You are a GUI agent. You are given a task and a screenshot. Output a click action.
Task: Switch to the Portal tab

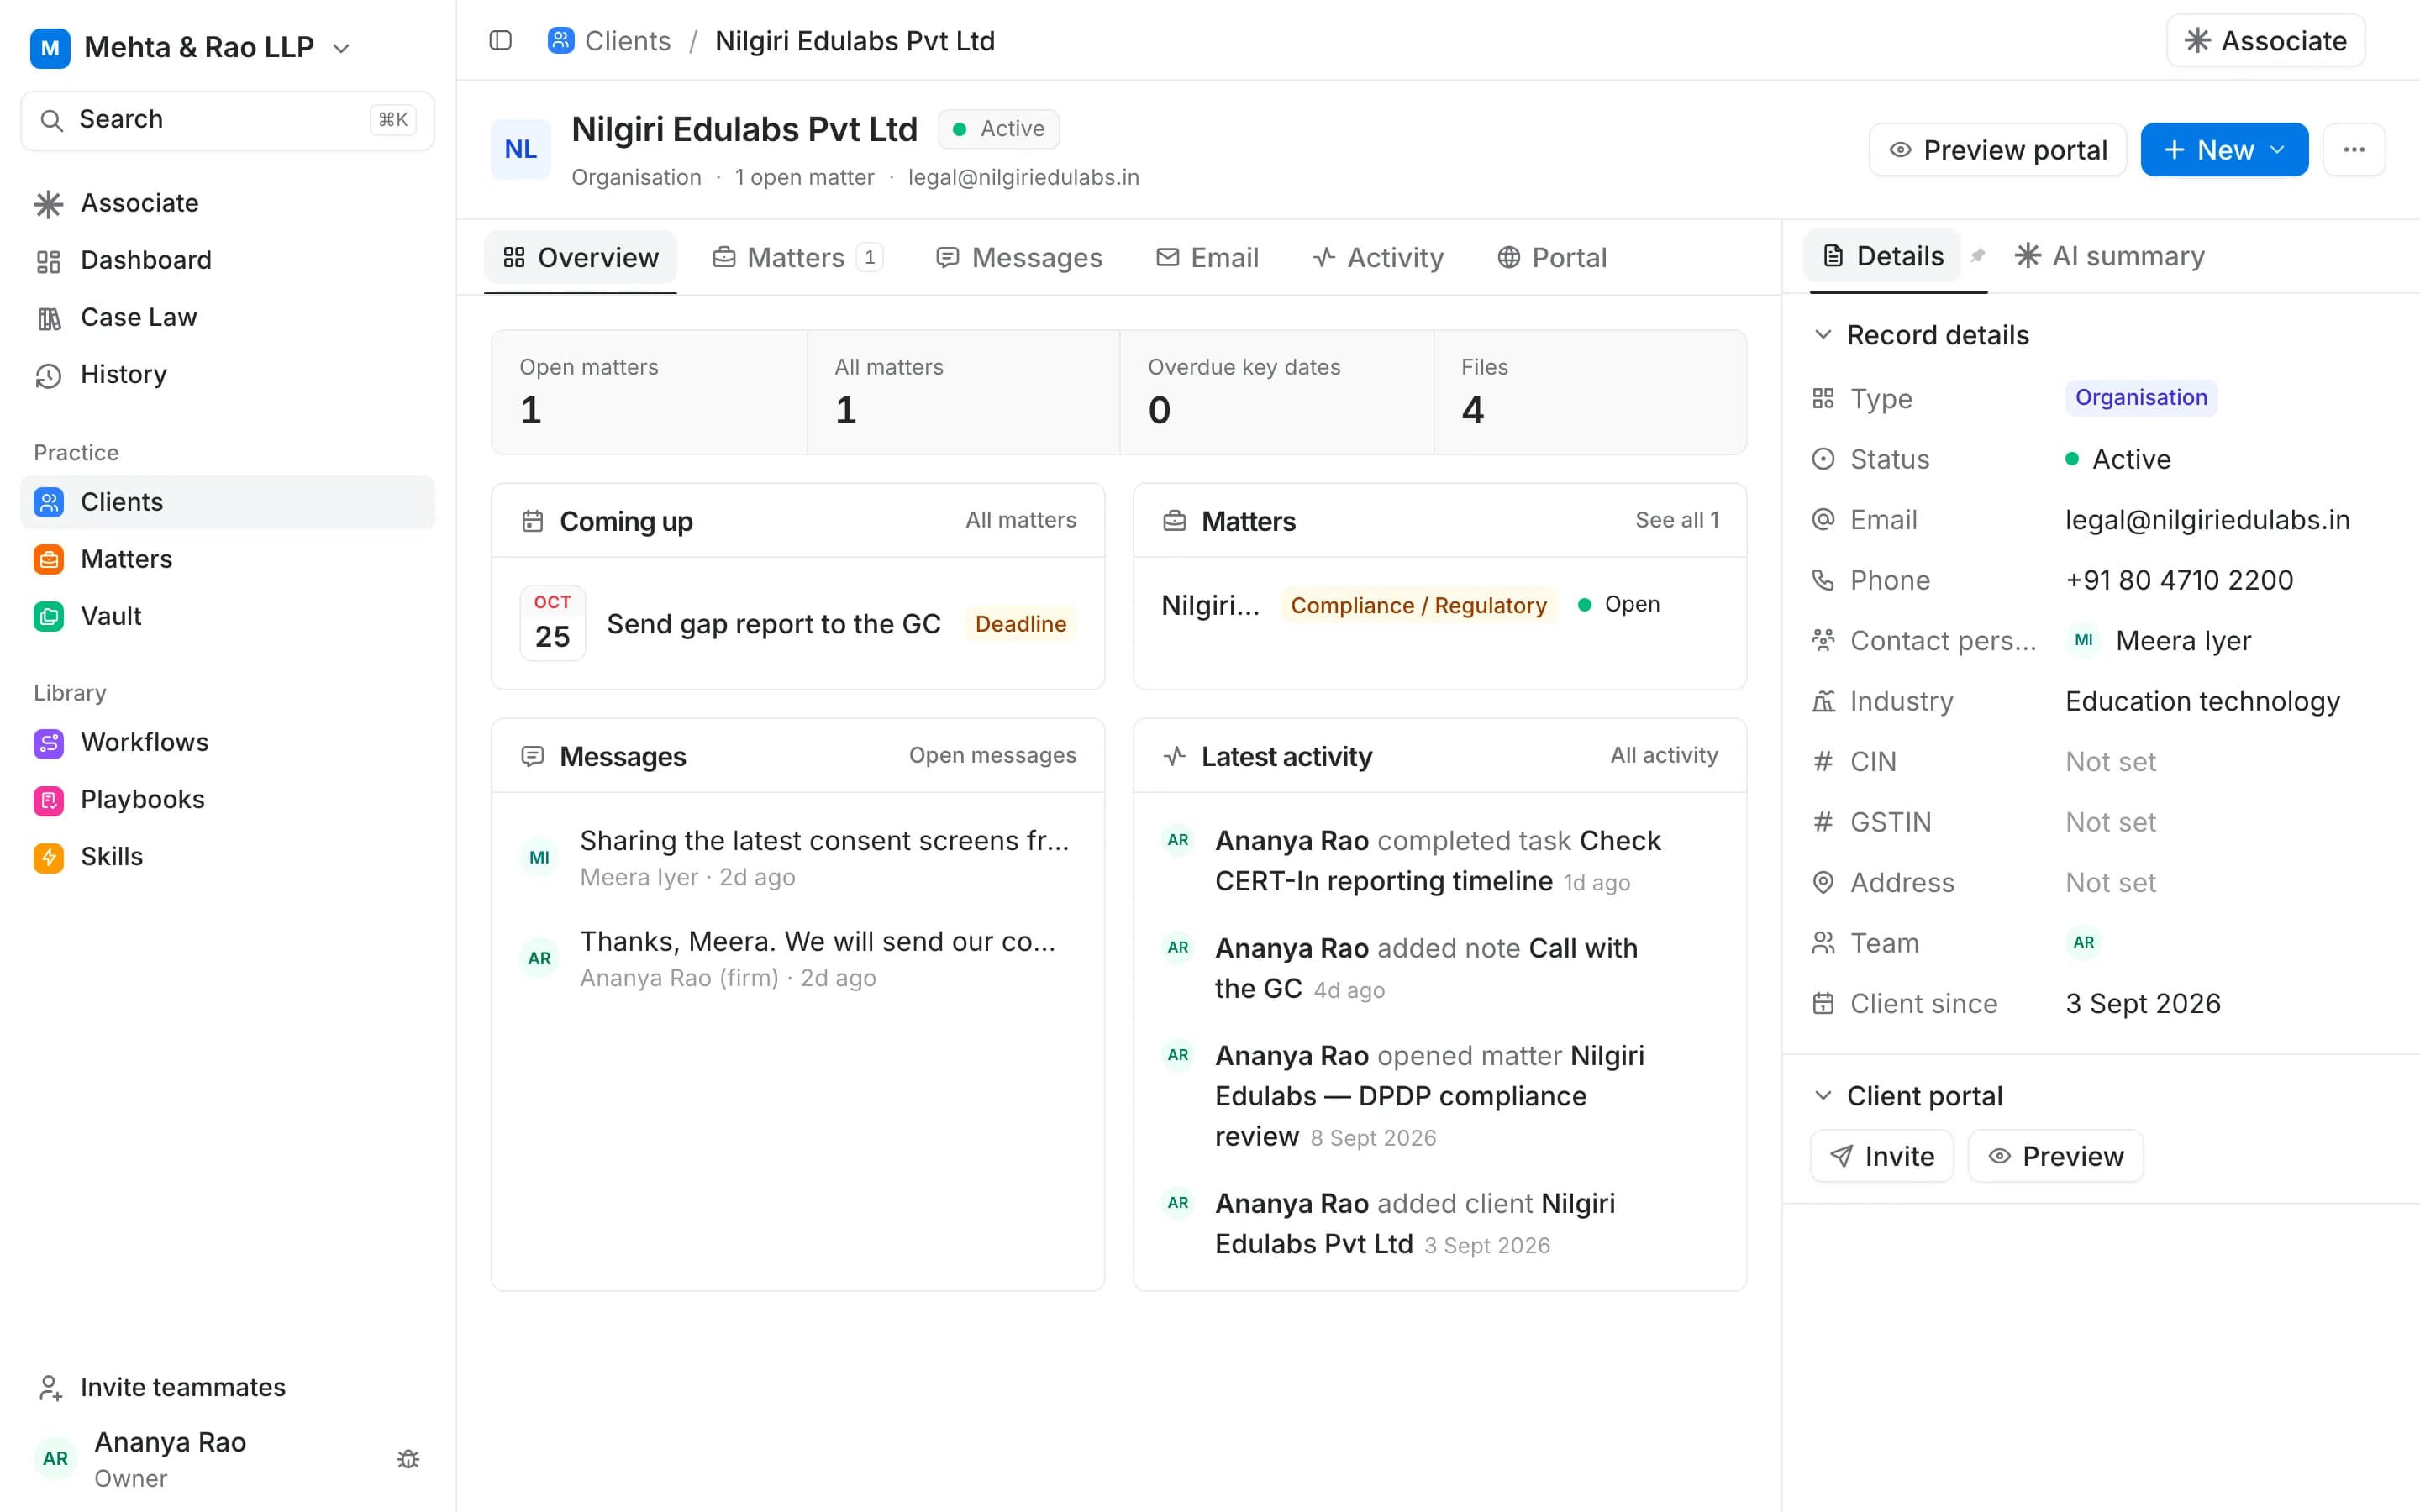(x=1552, y=258)
